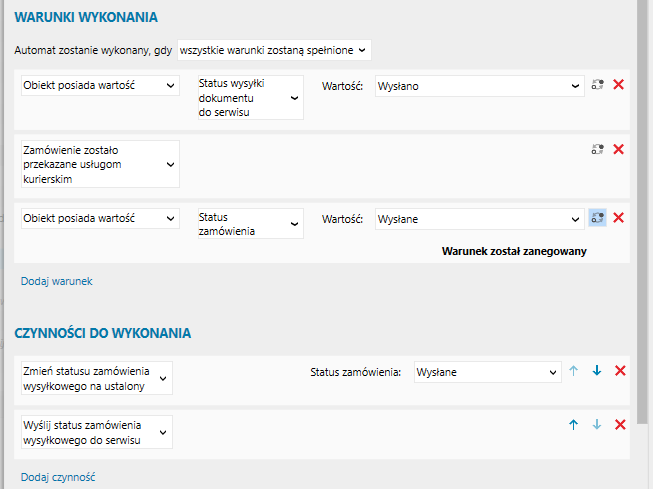The width and height of the screenshot is (653, 489).
Task: Delete the 'Status wysyłki dokumentu' condition row
Action: 618,85
